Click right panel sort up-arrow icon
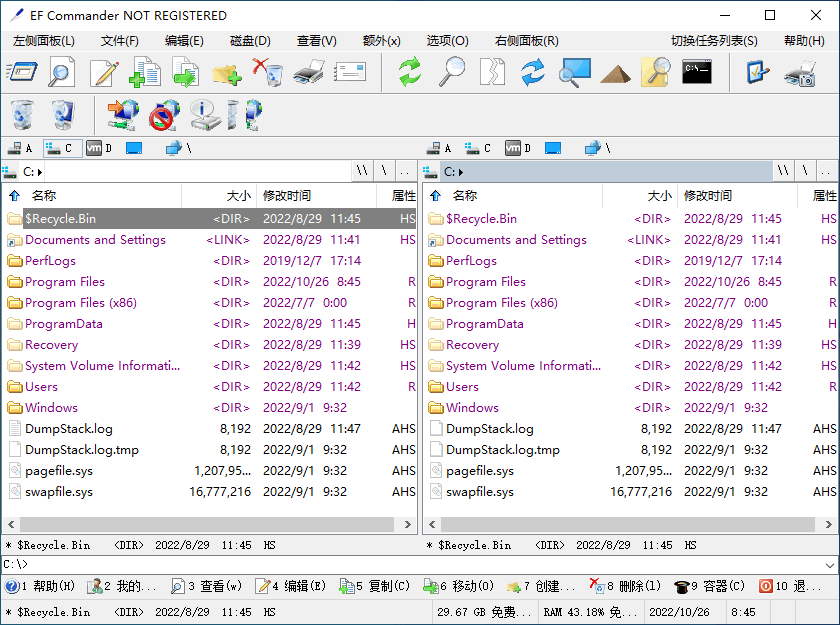 point(436,196)
